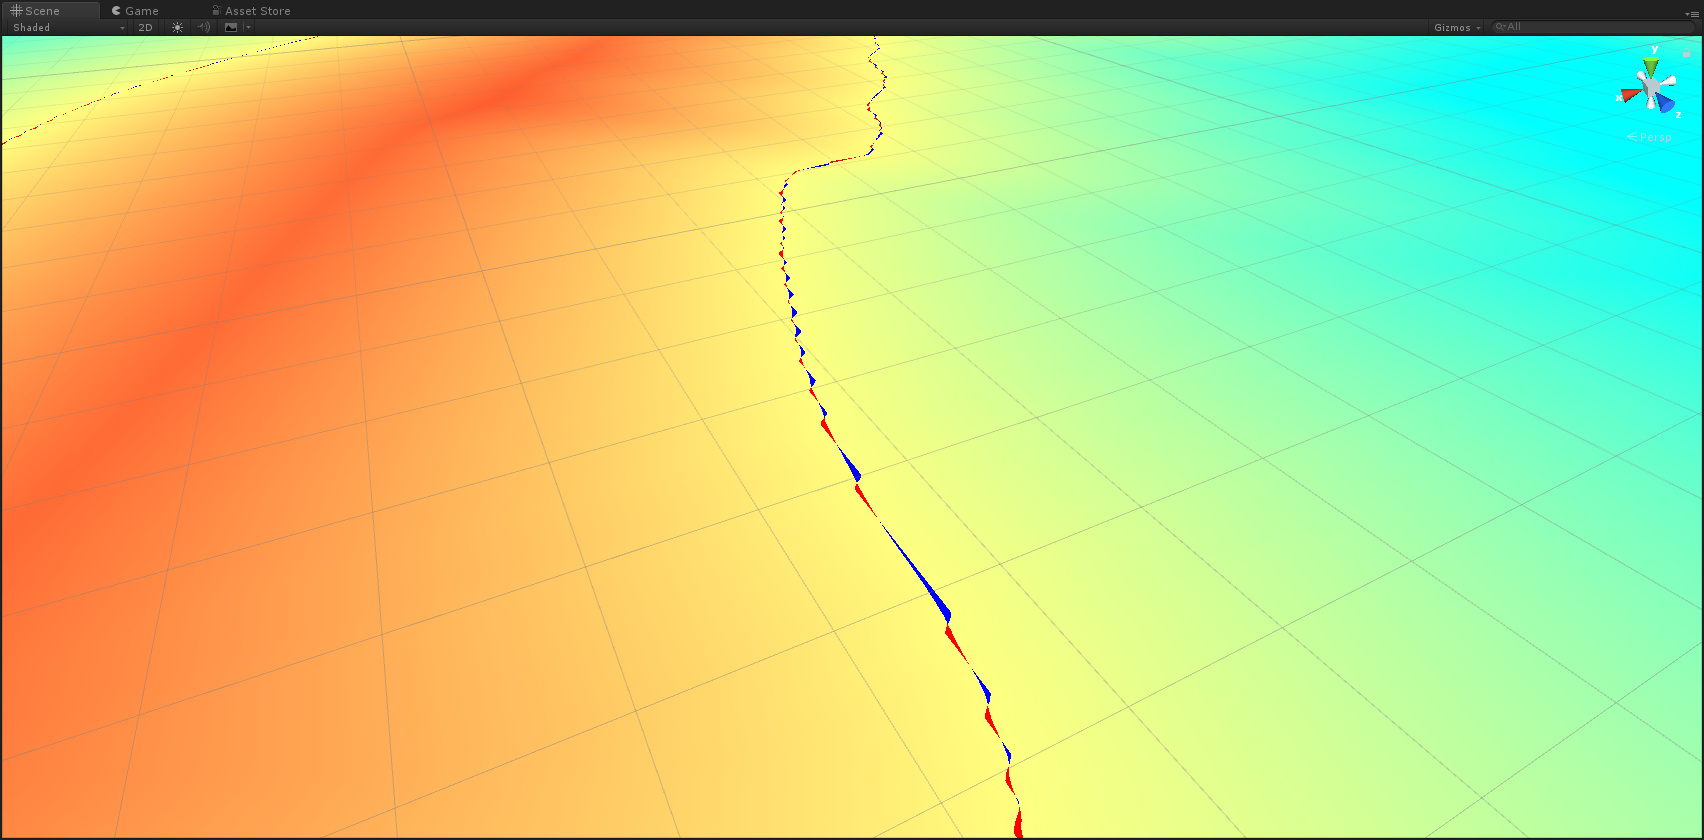Screen dimensions: 1704x840
Task: Click the green Y axis cone on gizmo
Action: tap(1651, 66)
